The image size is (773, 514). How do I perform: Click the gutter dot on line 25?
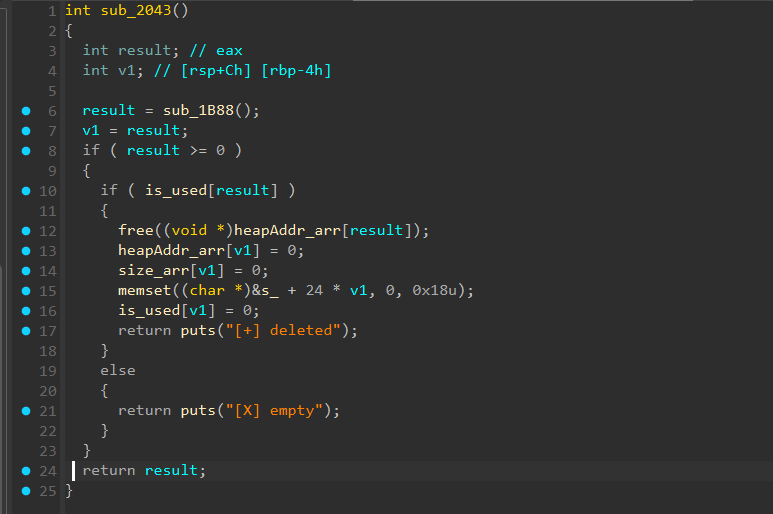click(x=27, y=491)
